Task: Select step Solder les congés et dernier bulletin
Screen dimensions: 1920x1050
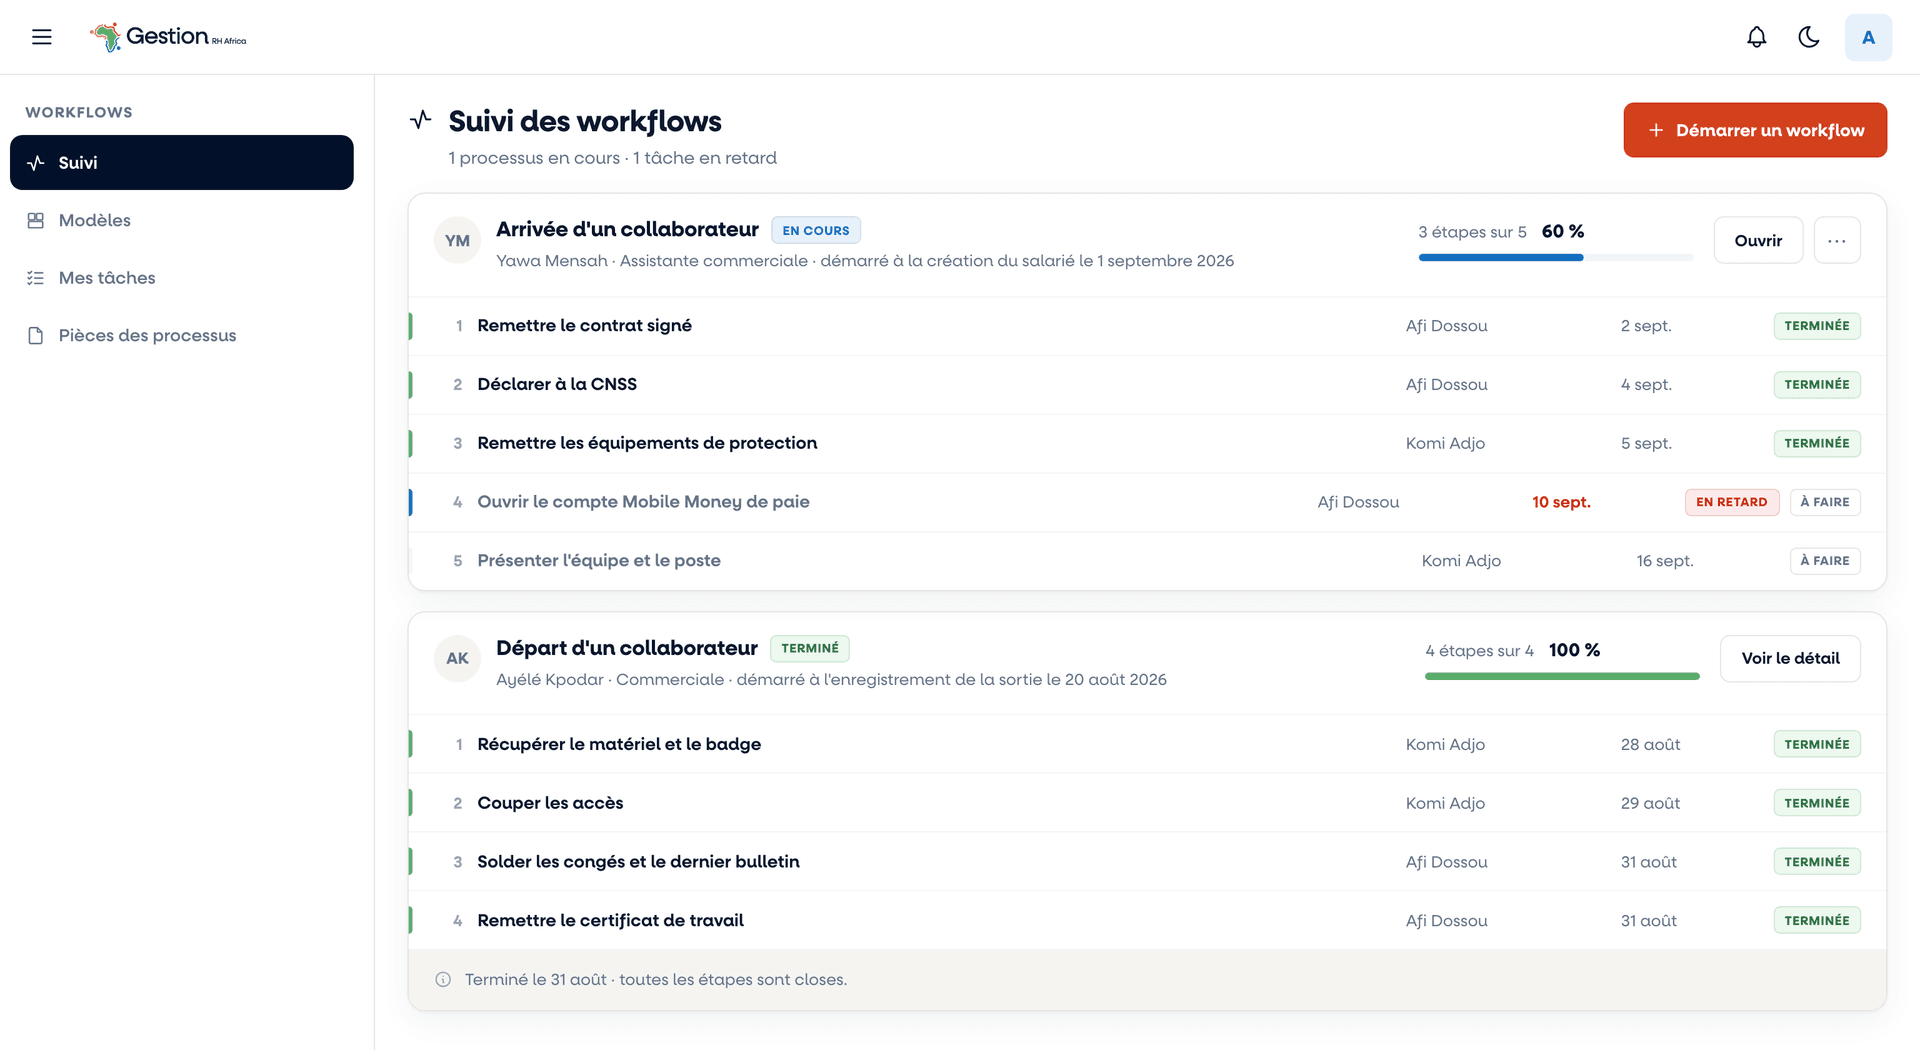Action: pyautogui.click(x=1147, y=862)
